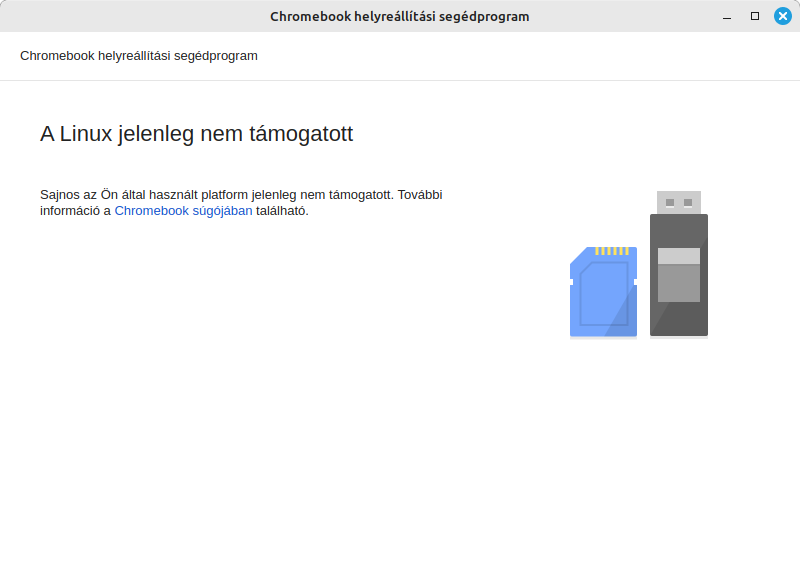The image size is (800, 582).
Task: Click the header text 'Chromebook helyreállítási segédprogram'
Action: (139, 56)
